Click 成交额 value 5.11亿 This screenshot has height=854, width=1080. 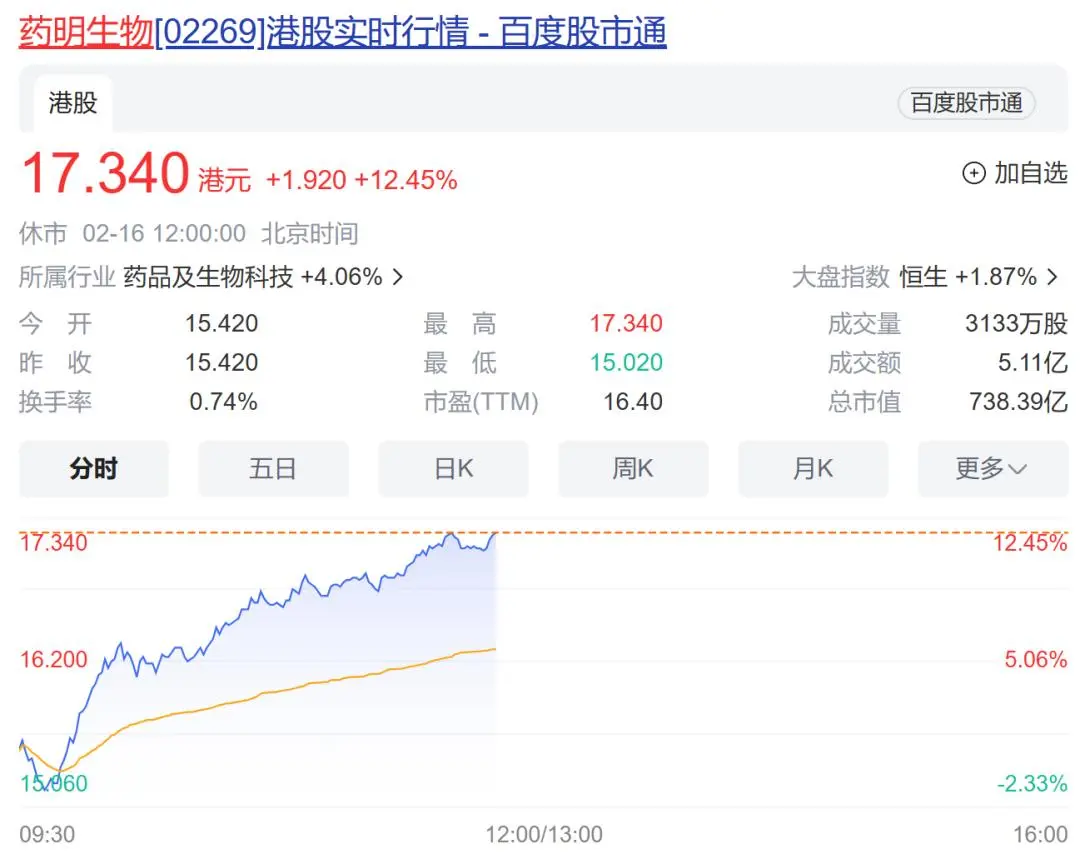pyautogui.click(x=1032, y=362)
